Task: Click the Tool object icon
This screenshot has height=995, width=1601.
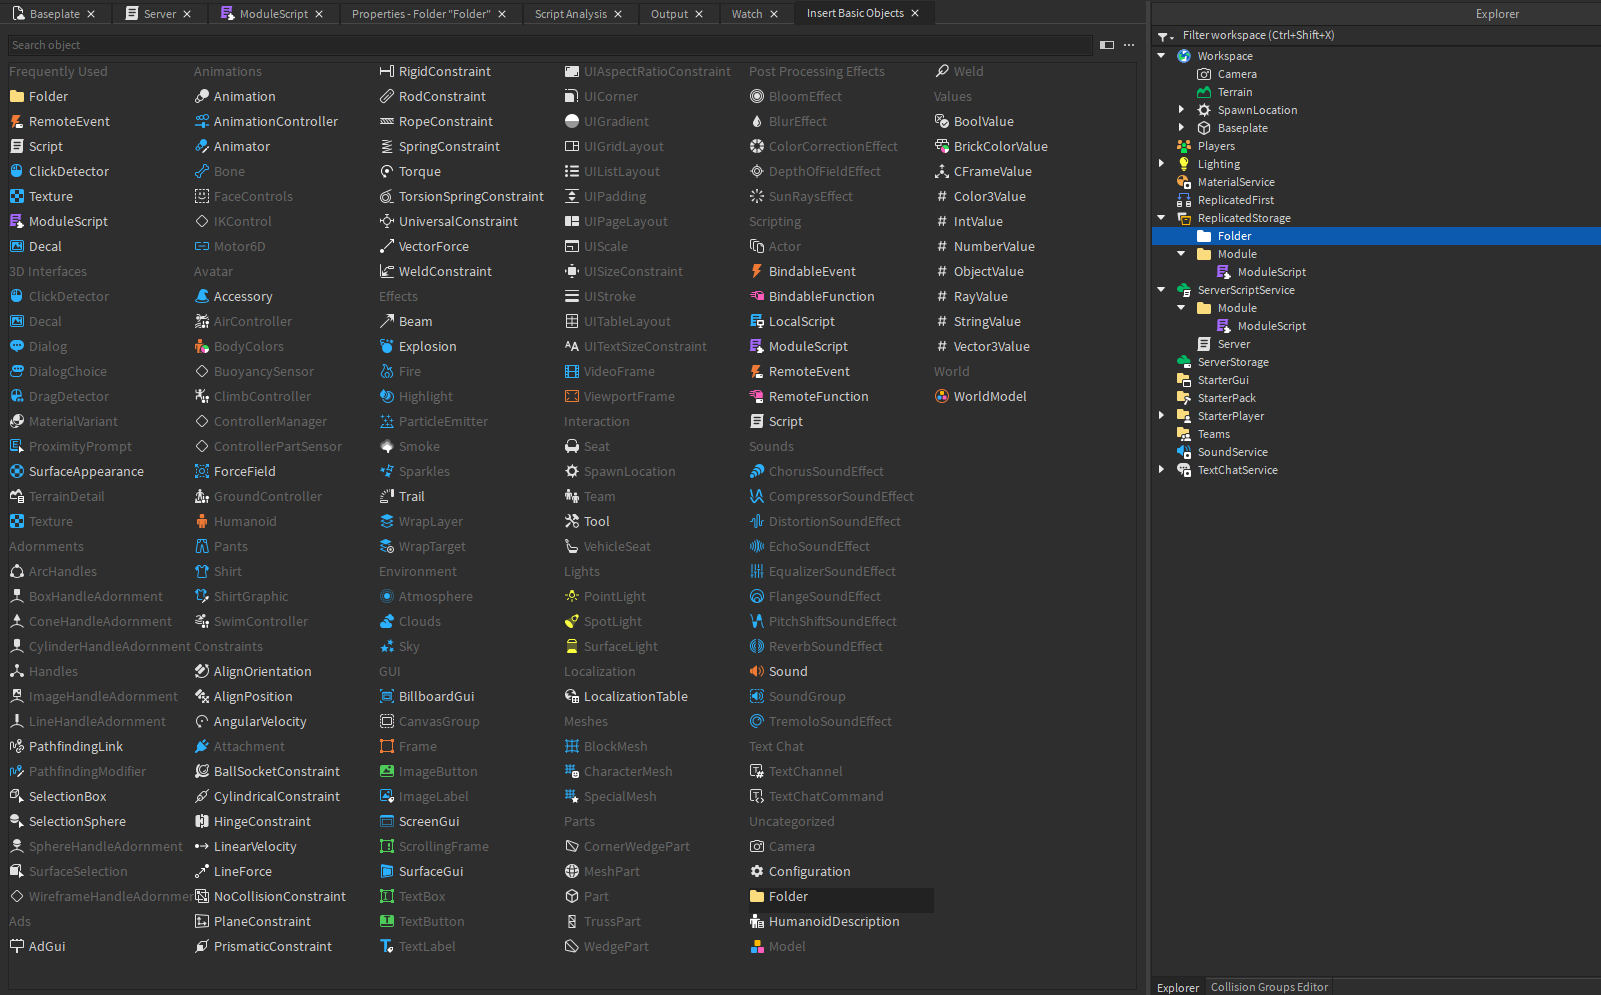Action: tap(572, 522)
